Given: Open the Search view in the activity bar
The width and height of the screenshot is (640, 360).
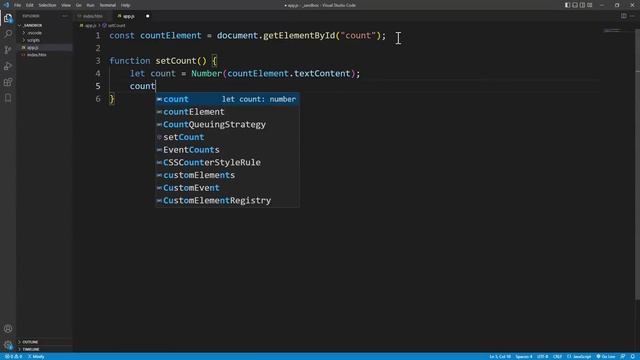Looking at the screenshot, I should [8, 34].
